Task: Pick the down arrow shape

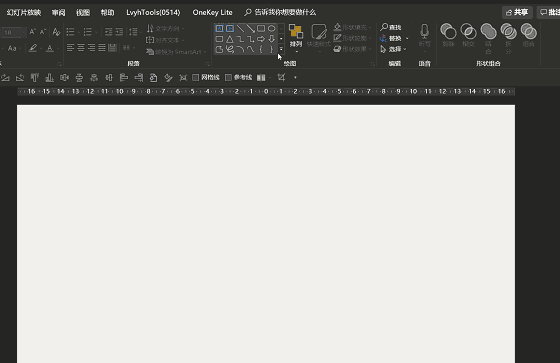Action: pos(271,39)
